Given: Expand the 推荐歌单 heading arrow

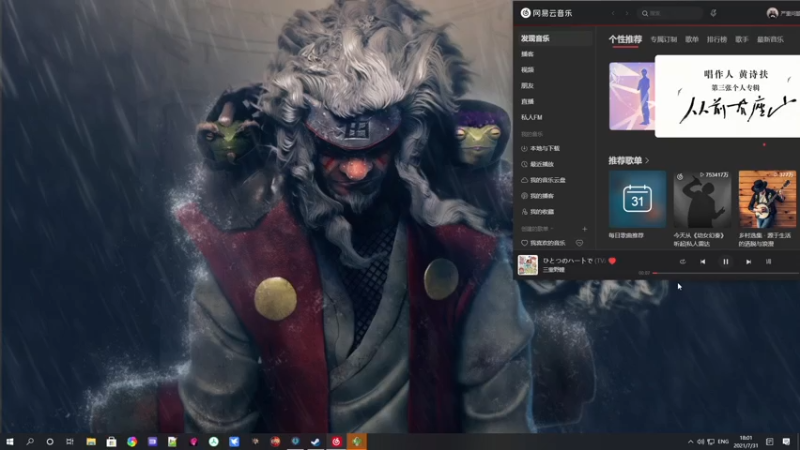Looking at the screenshot, I should 647,161.
